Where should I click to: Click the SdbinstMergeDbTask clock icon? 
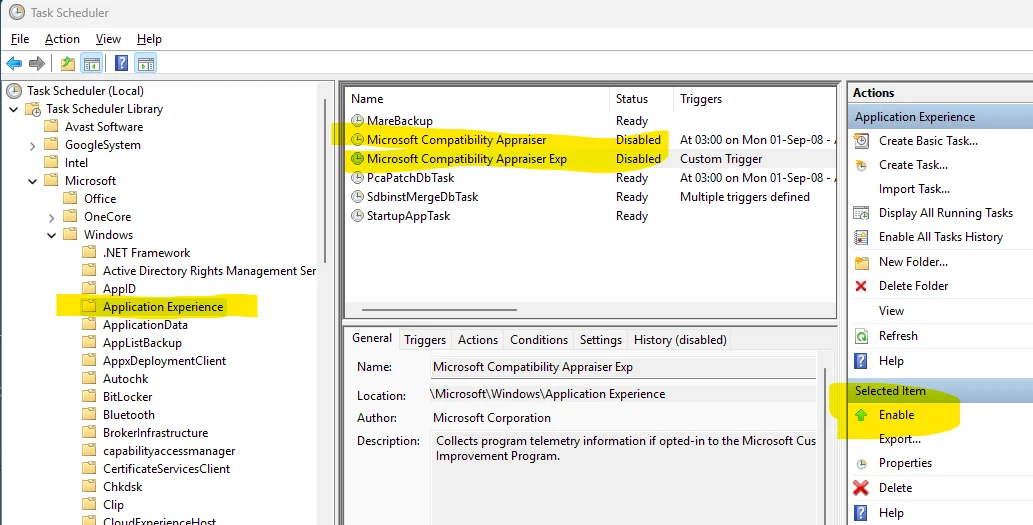tap(357, 197)
